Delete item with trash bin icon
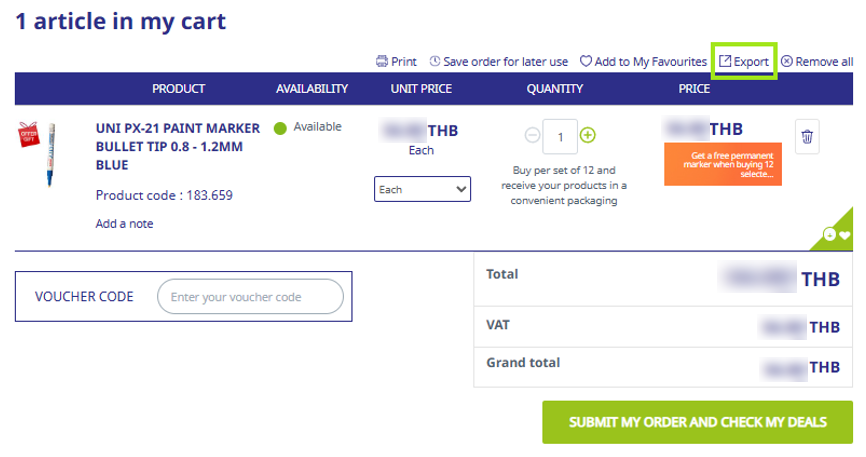The height and width of the screenshot is (457, 866). tap(808, 137)
